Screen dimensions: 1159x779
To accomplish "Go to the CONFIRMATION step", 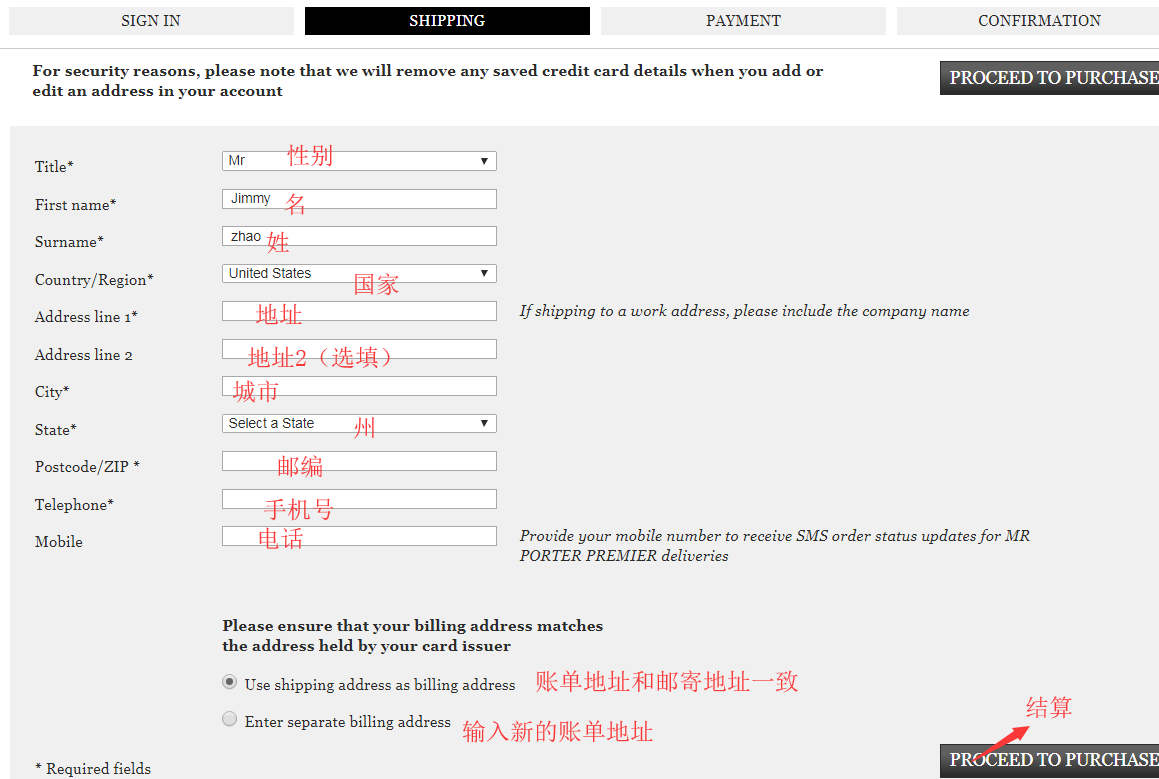I will coord(1039,20).
